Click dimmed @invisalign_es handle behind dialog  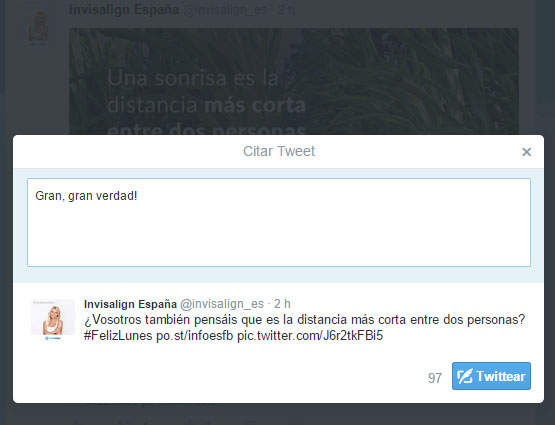click(225, 10)
